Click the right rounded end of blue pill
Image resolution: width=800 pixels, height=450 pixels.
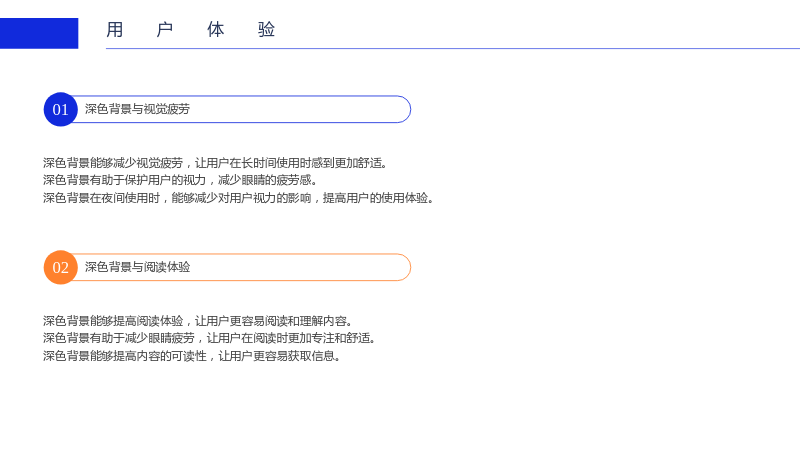click(x=404, y=109)
